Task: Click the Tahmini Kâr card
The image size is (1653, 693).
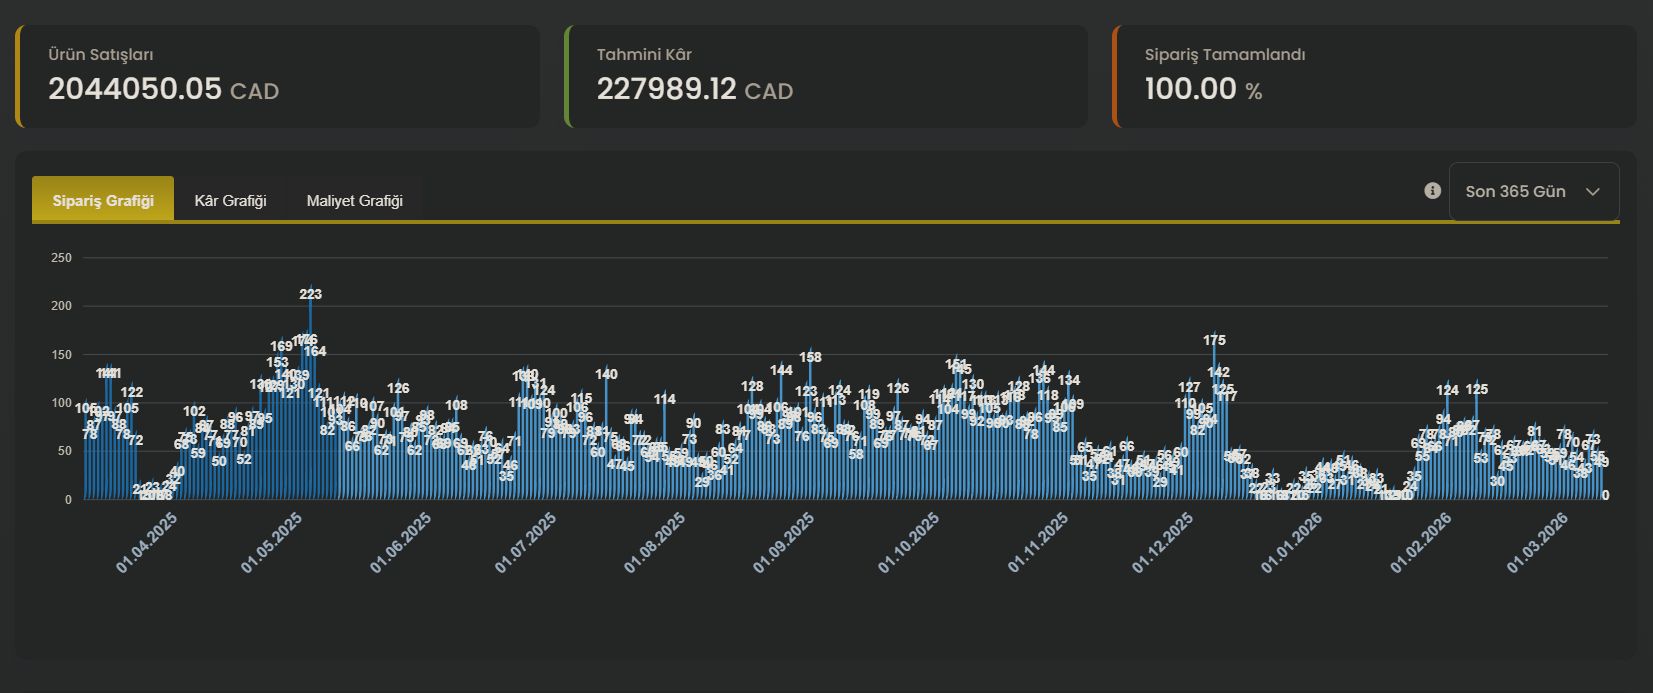Action: 826,77
